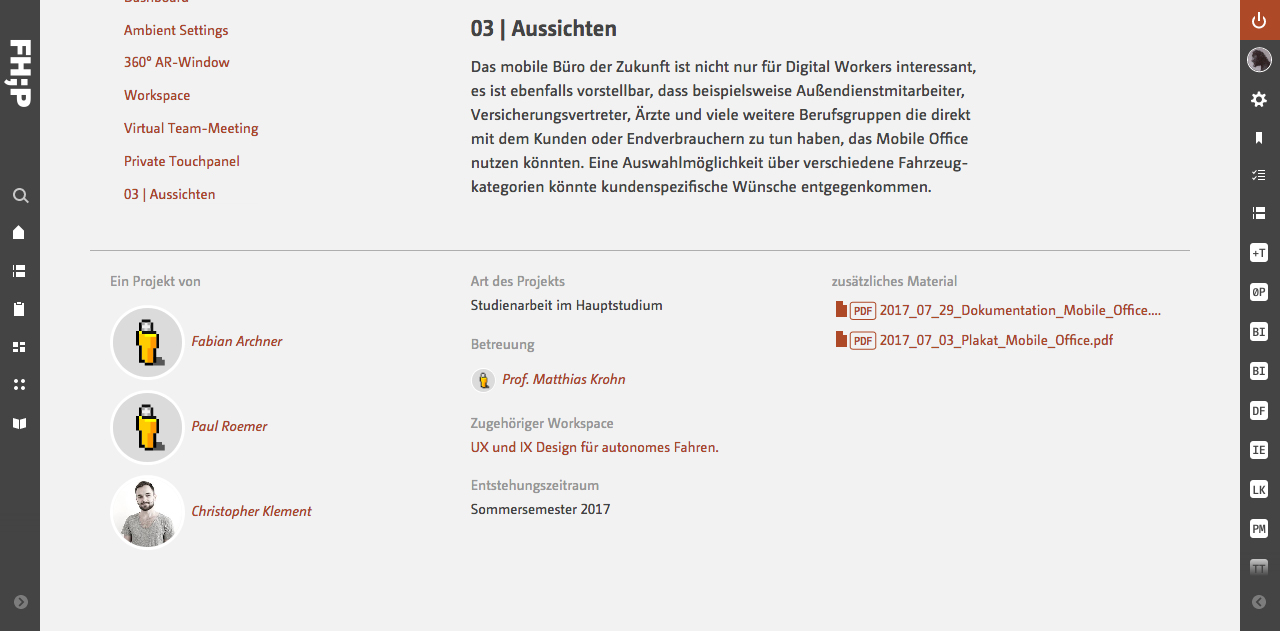Click Christopher Klement's profile photo

pos(147,512)
